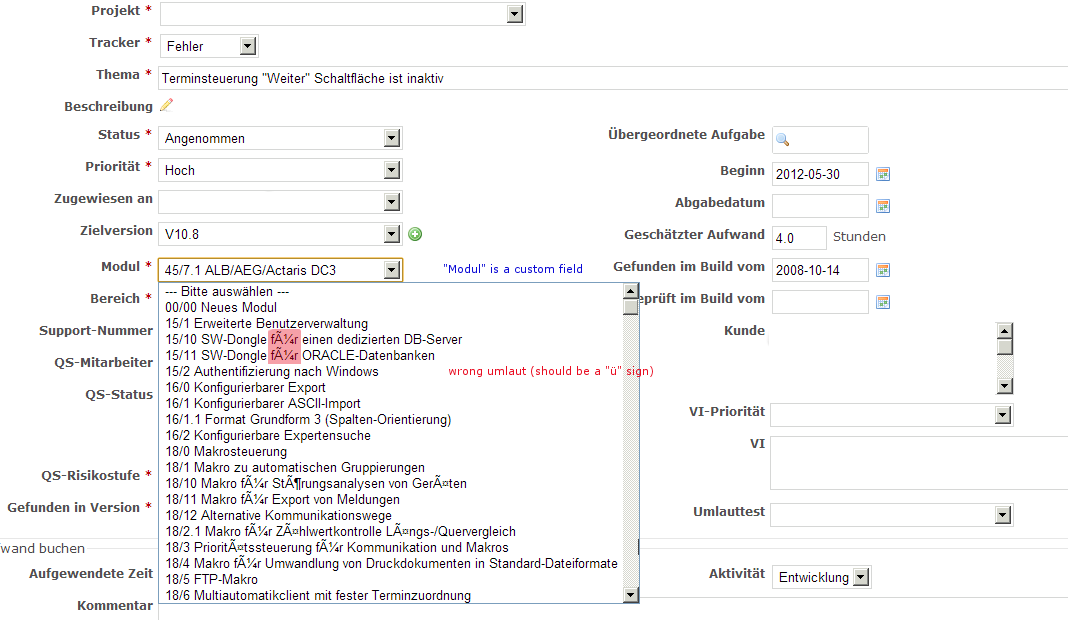Select "00/00 Neues Modul" from the list
This screenshot has width=1068, height=620.
[x=221, y=308]
